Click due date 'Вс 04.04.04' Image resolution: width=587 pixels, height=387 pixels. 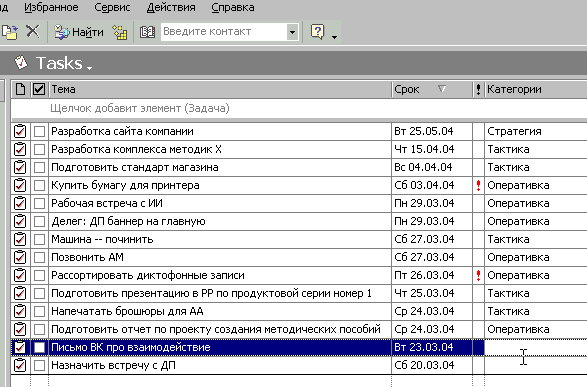pos(423,167)
